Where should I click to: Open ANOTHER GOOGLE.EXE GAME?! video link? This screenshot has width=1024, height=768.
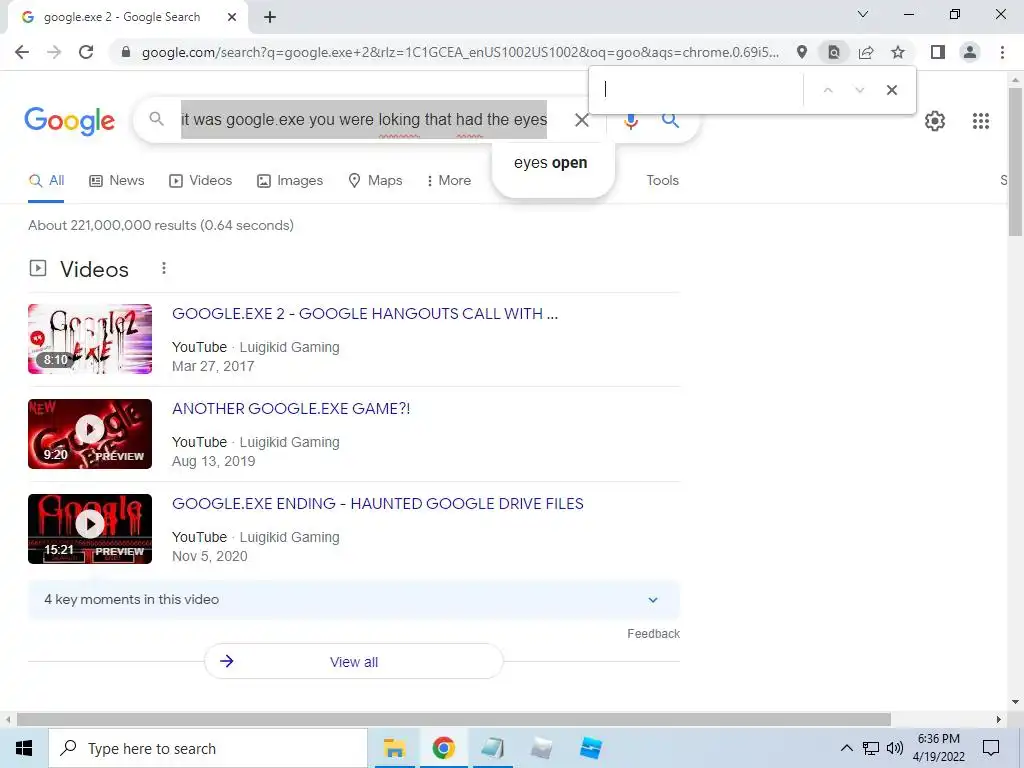291,409
